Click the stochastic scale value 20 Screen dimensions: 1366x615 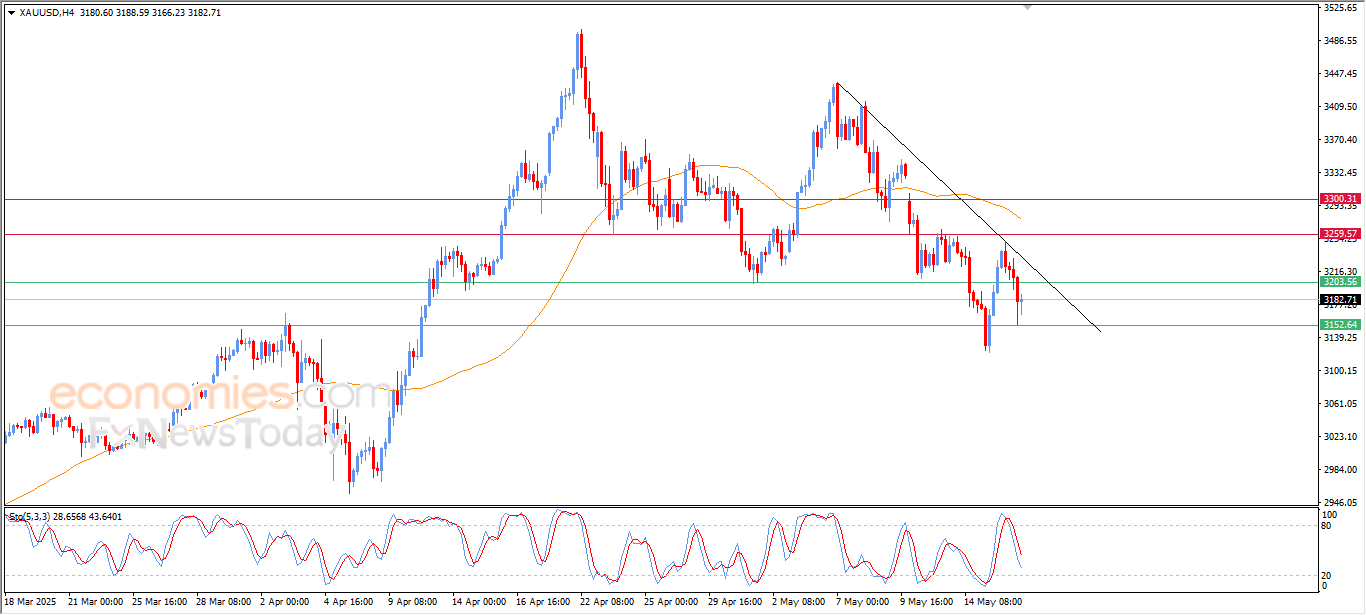1327,575
